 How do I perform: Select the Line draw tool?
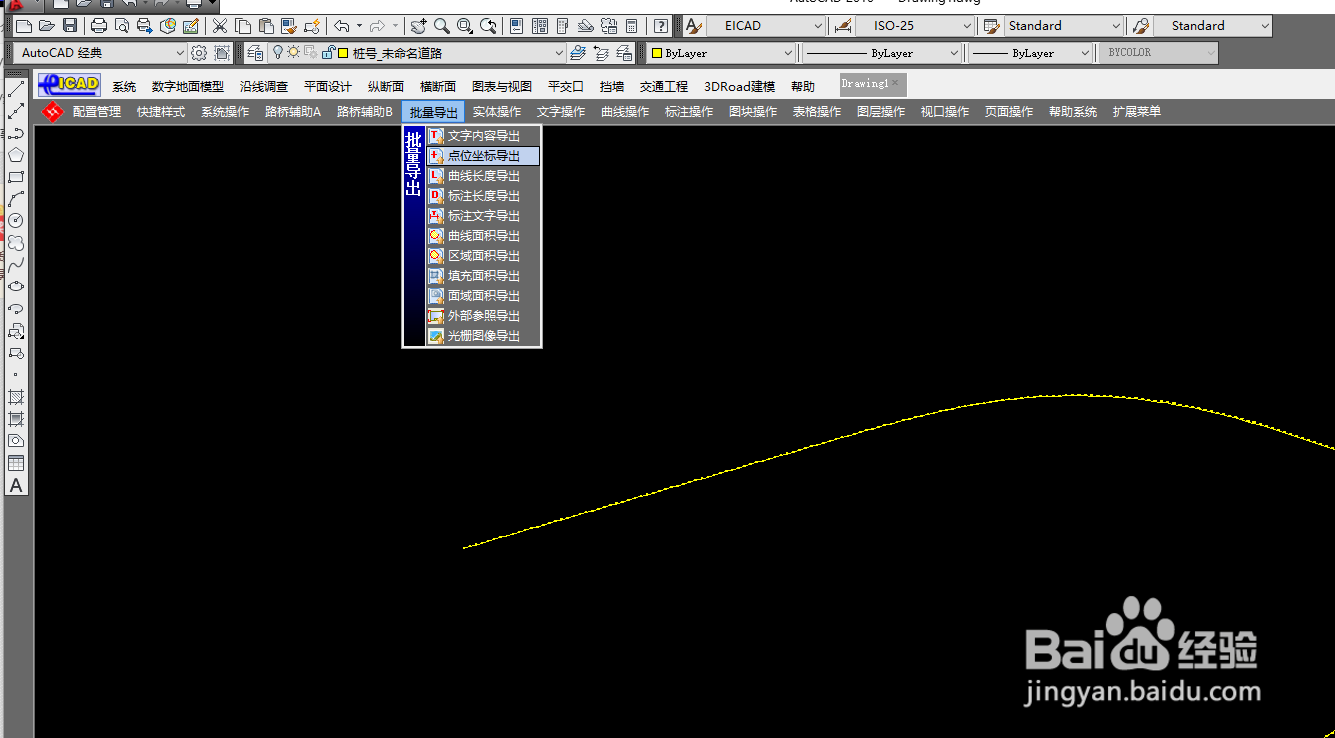click(16, 89)
